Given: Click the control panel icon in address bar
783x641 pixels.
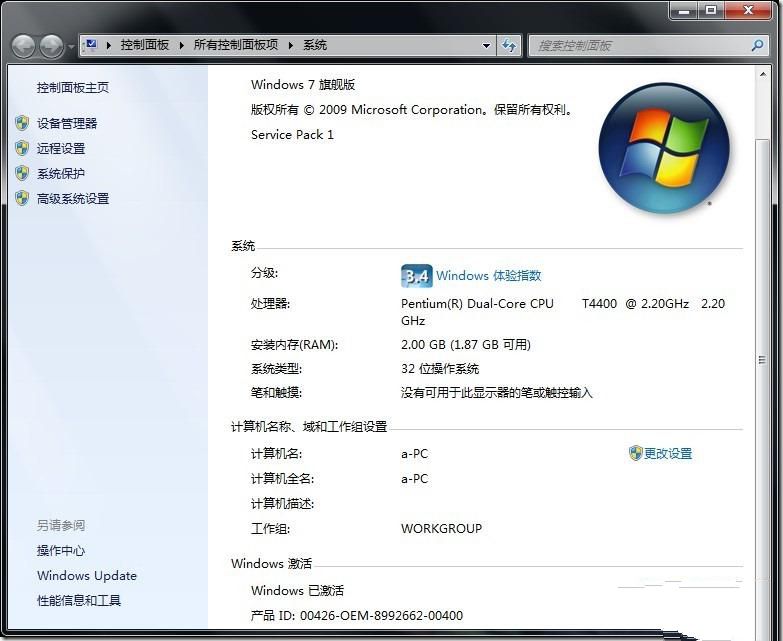Looking at the screenshot, I should click(92, 45).
